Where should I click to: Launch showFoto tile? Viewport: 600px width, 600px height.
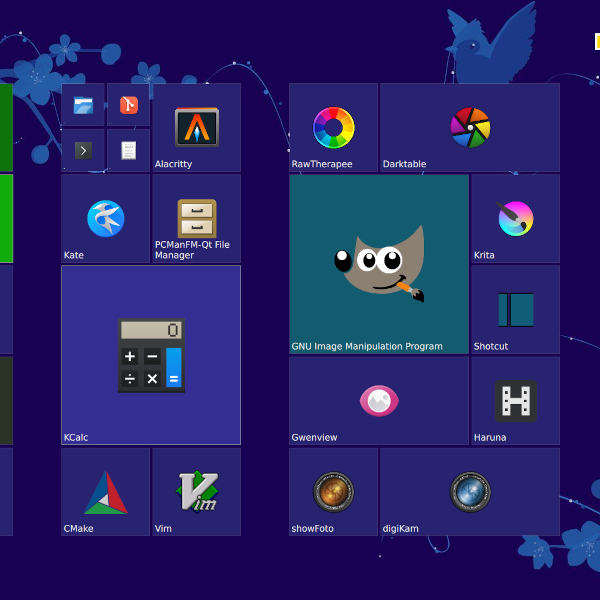(x=334, y=492)
